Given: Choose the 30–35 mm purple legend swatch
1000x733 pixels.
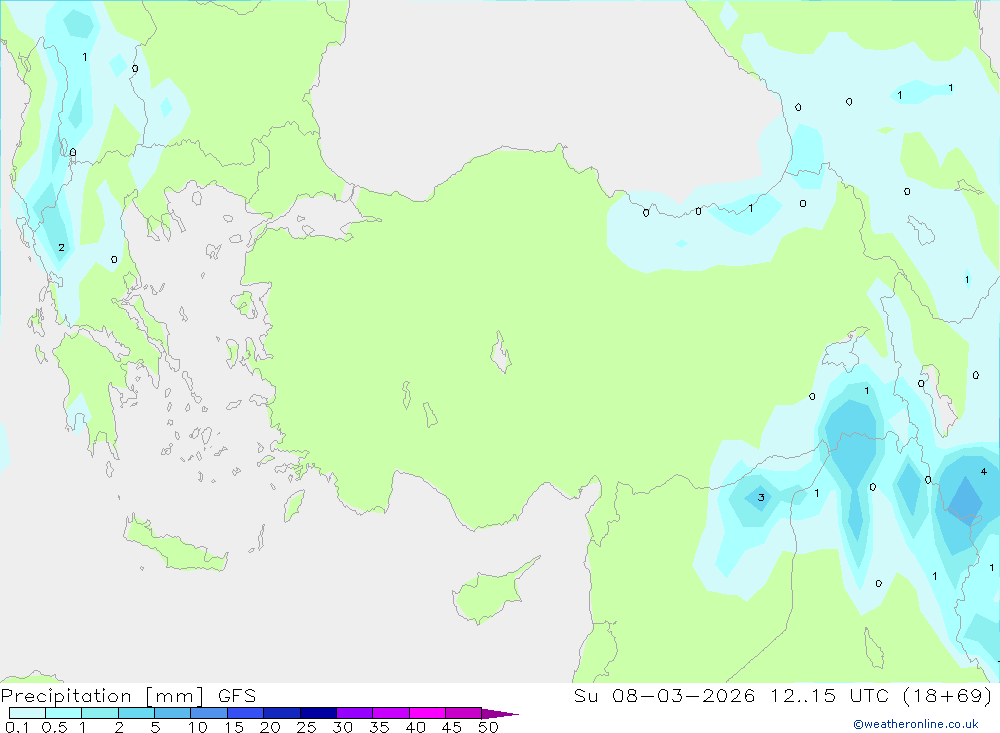Looking at the screenshot, I should click(354, 713).
